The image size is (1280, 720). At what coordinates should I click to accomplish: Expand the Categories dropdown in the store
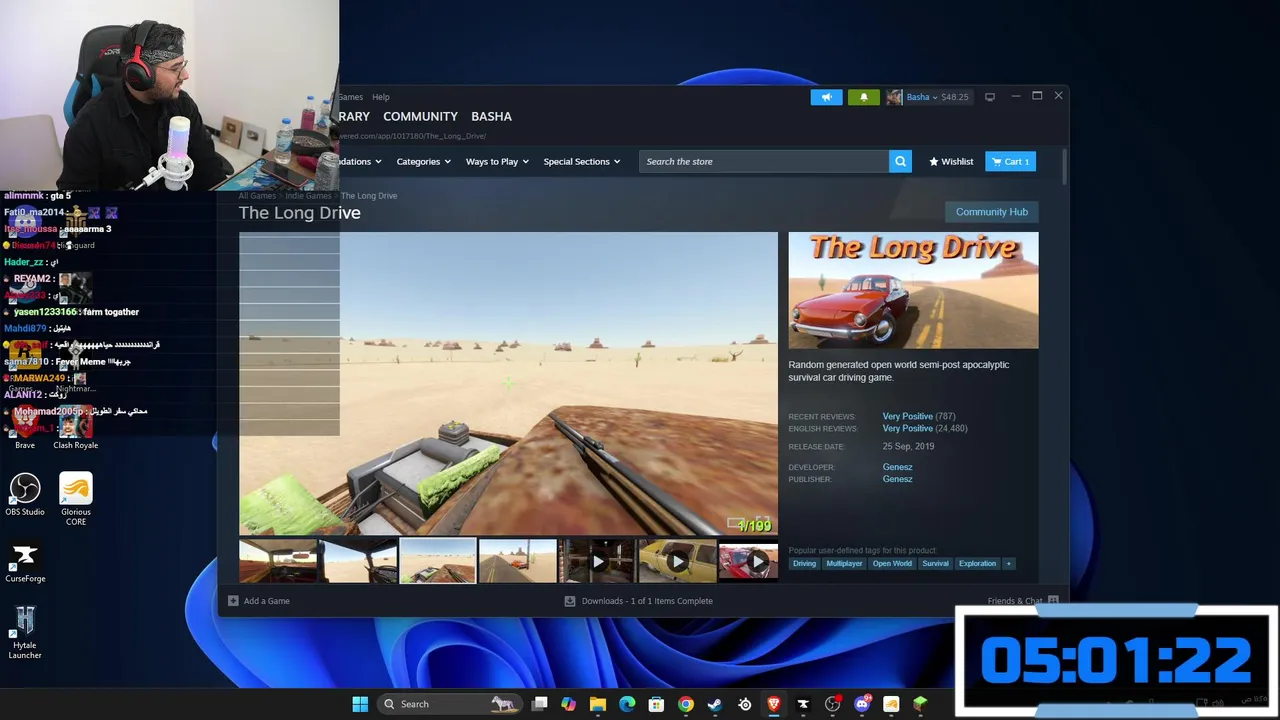[423, 161]
